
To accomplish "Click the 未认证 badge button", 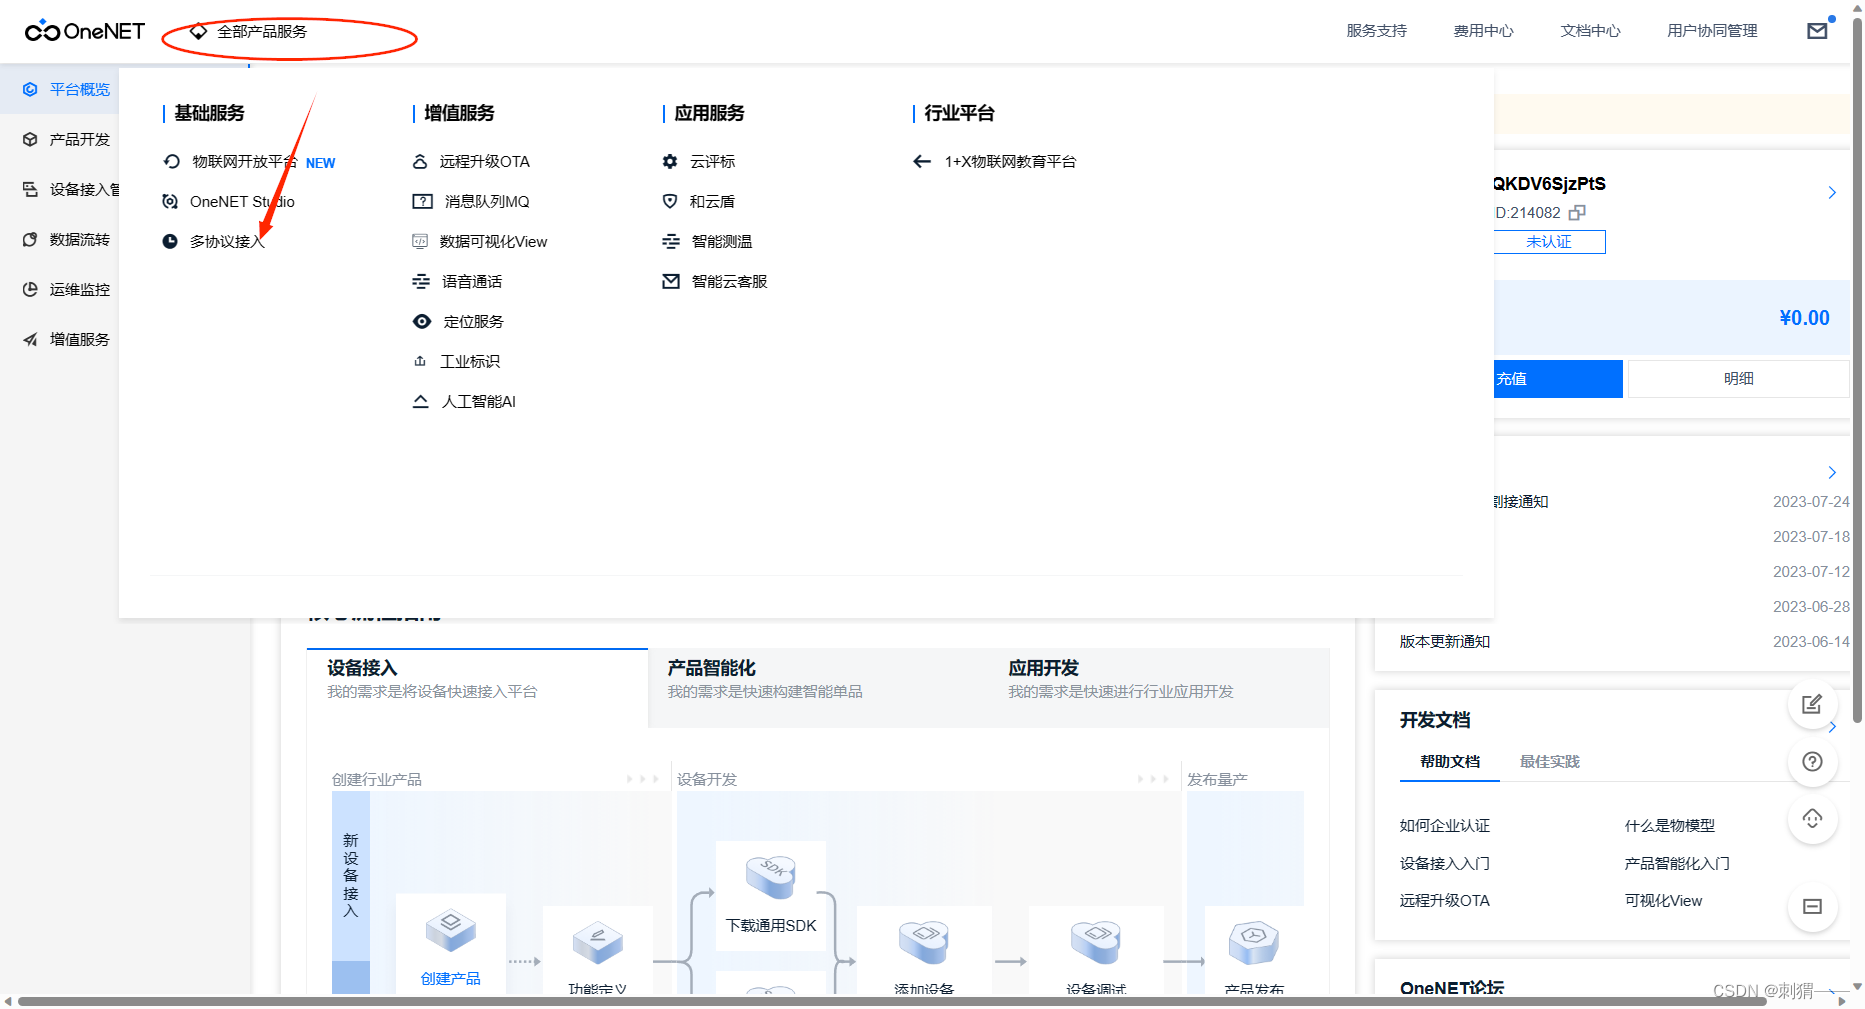I will [x=1549, y=241].
